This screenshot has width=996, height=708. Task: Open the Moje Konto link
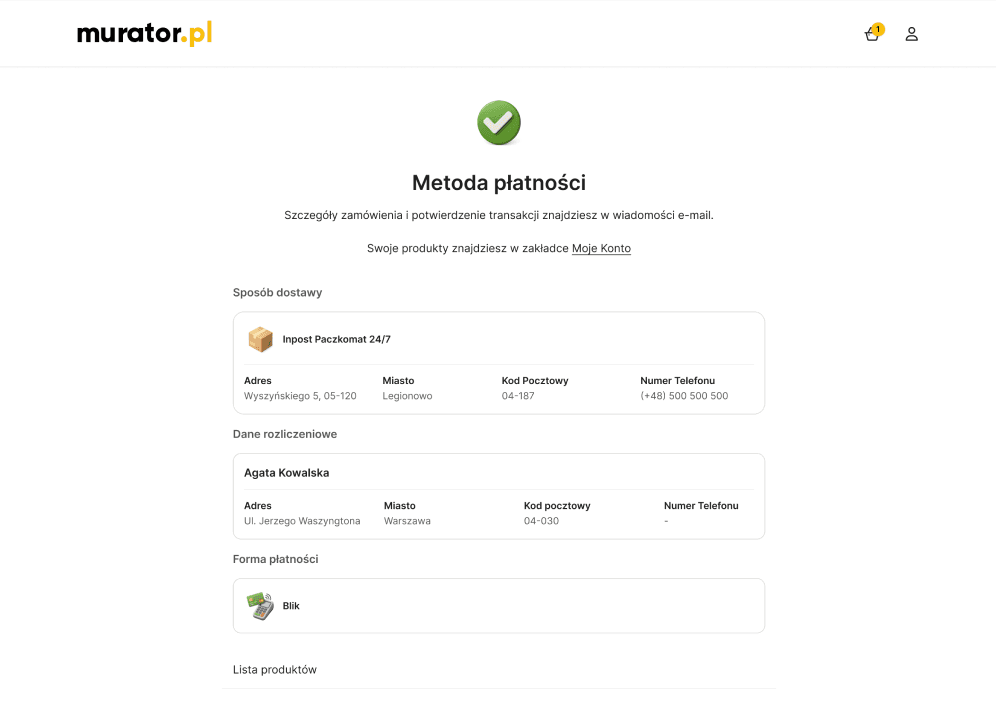coord(601,248)
